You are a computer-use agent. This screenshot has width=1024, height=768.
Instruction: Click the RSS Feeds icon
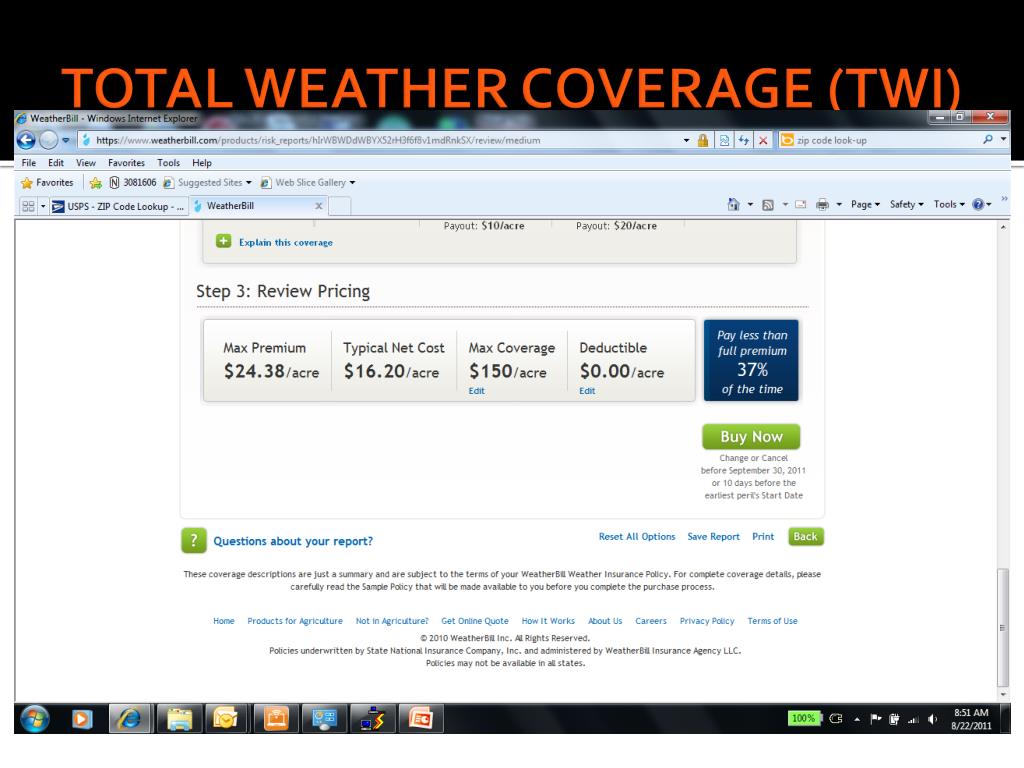(x=768, y=204)
